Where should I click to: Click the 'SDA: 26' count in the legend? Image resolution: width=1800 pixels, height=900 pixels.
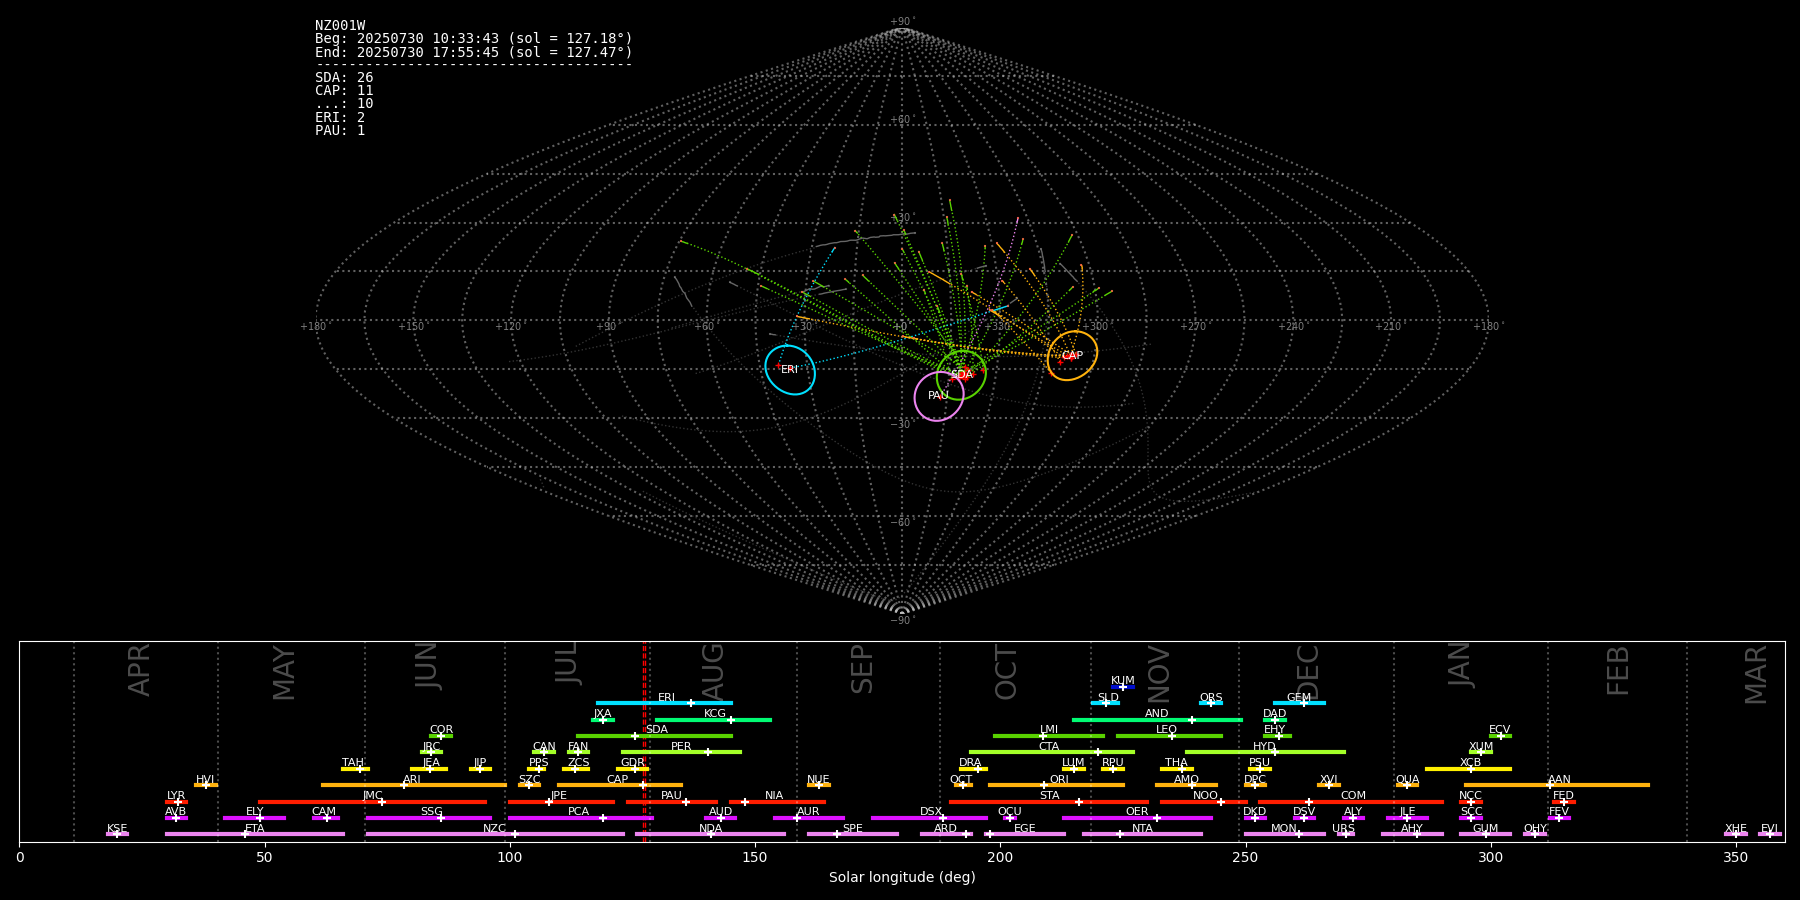[x=344, y=78]
